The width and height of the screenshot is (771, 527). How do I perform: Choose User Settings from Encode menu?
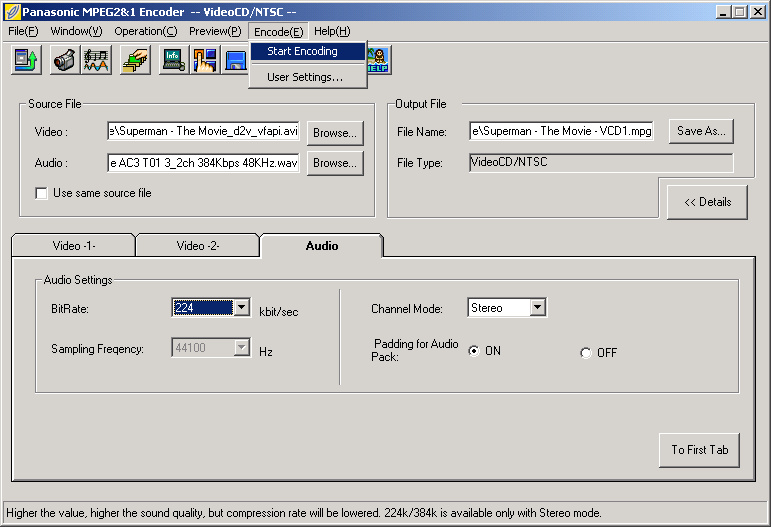(308, 77)
